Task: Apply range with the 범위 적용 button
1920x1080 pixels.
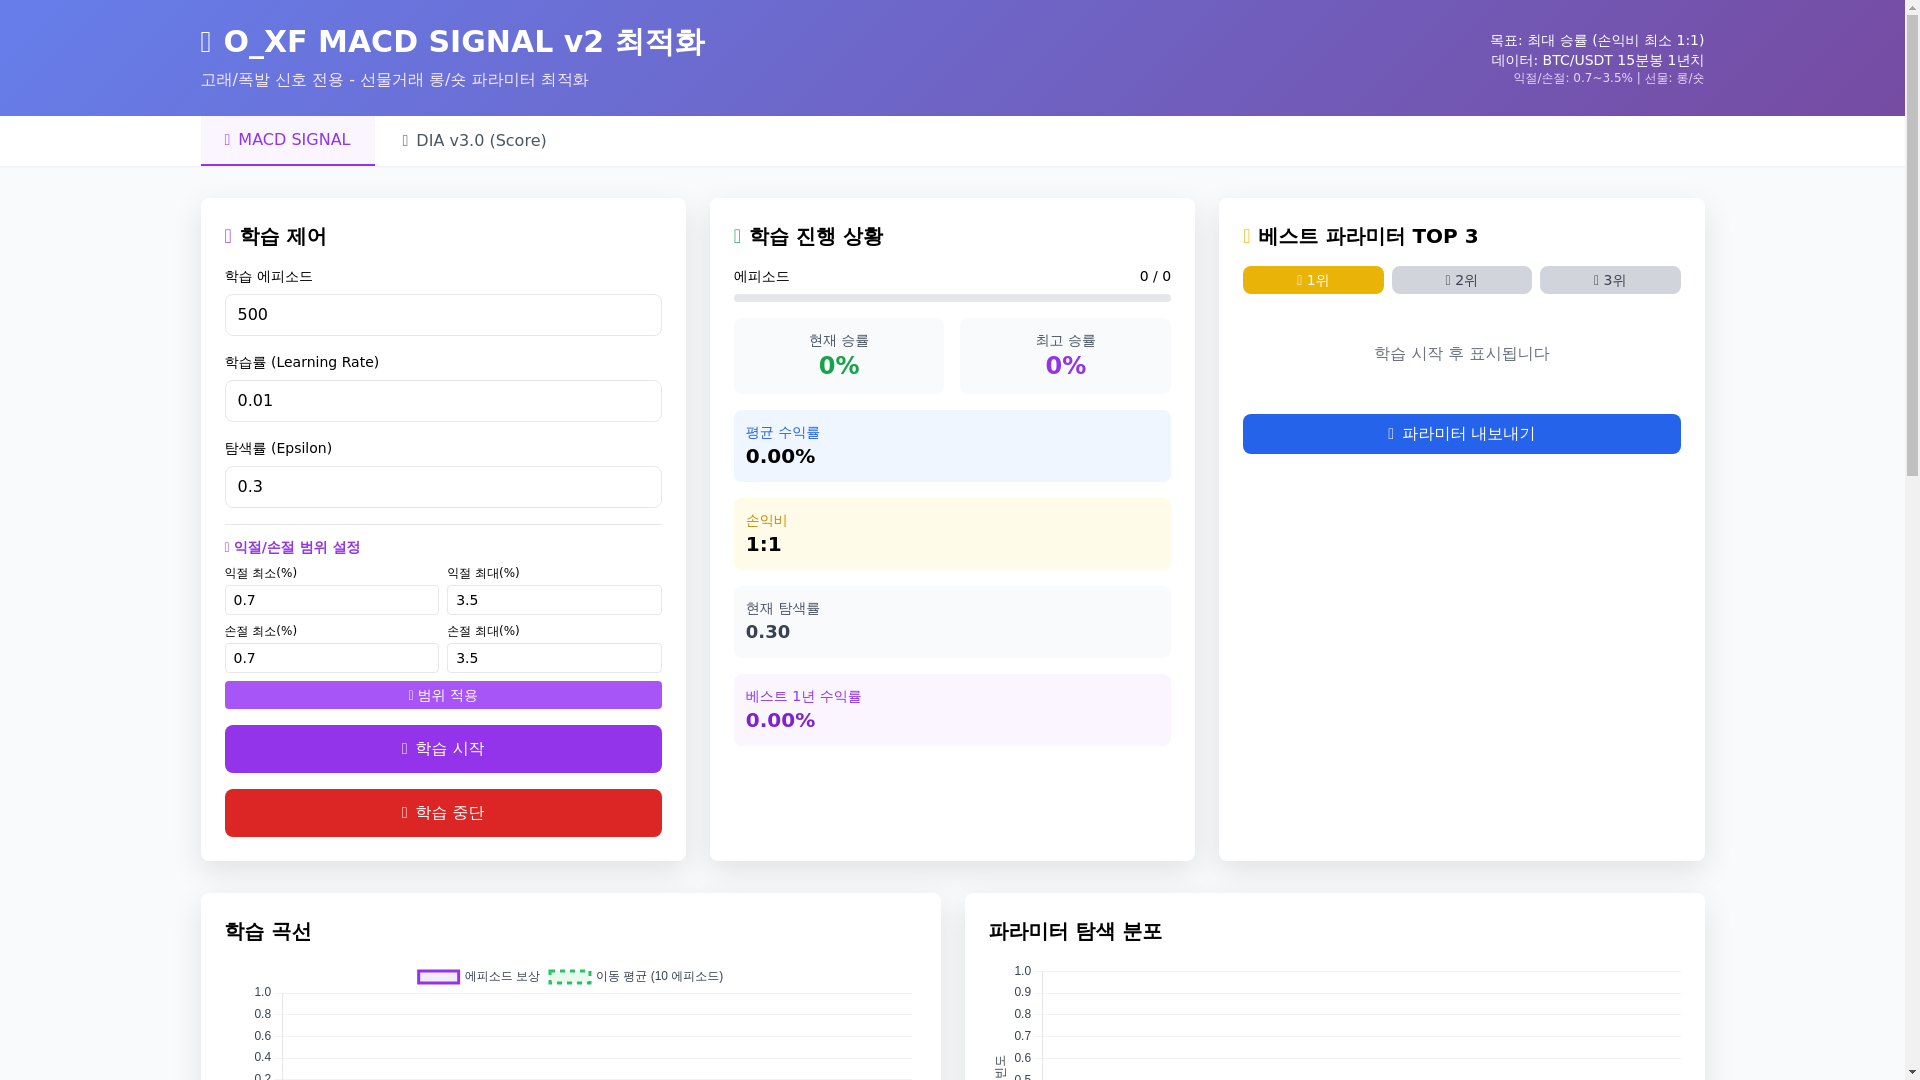Action: pyautogui.click(x=443, y=695)
